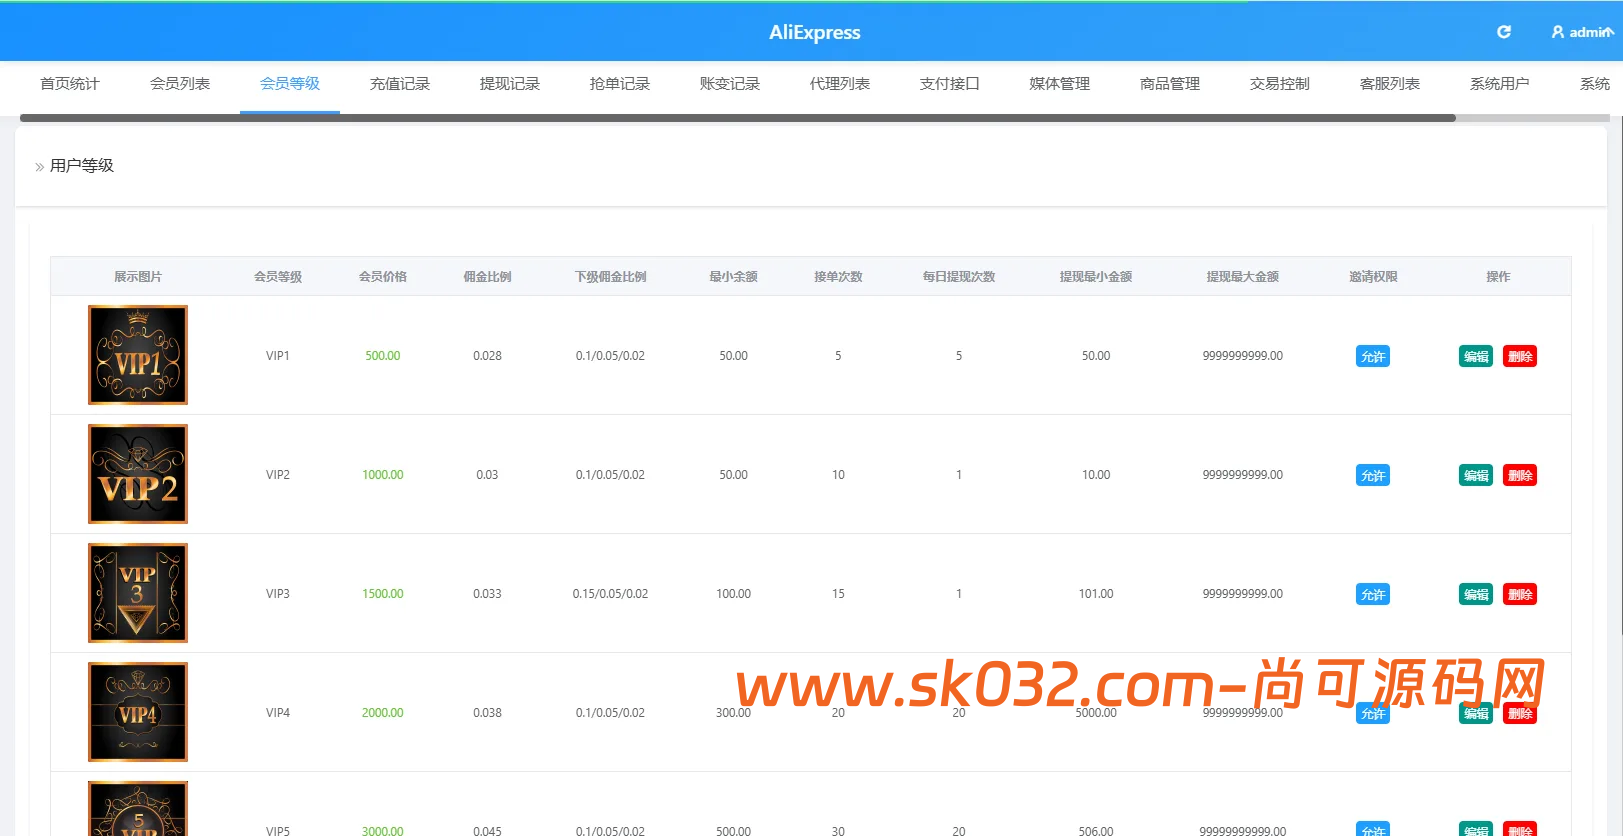Image resolution: width=1623 pixels, height=836 pixels.
Task: Open the 首页统计 tab
Action: click(70, 84)
